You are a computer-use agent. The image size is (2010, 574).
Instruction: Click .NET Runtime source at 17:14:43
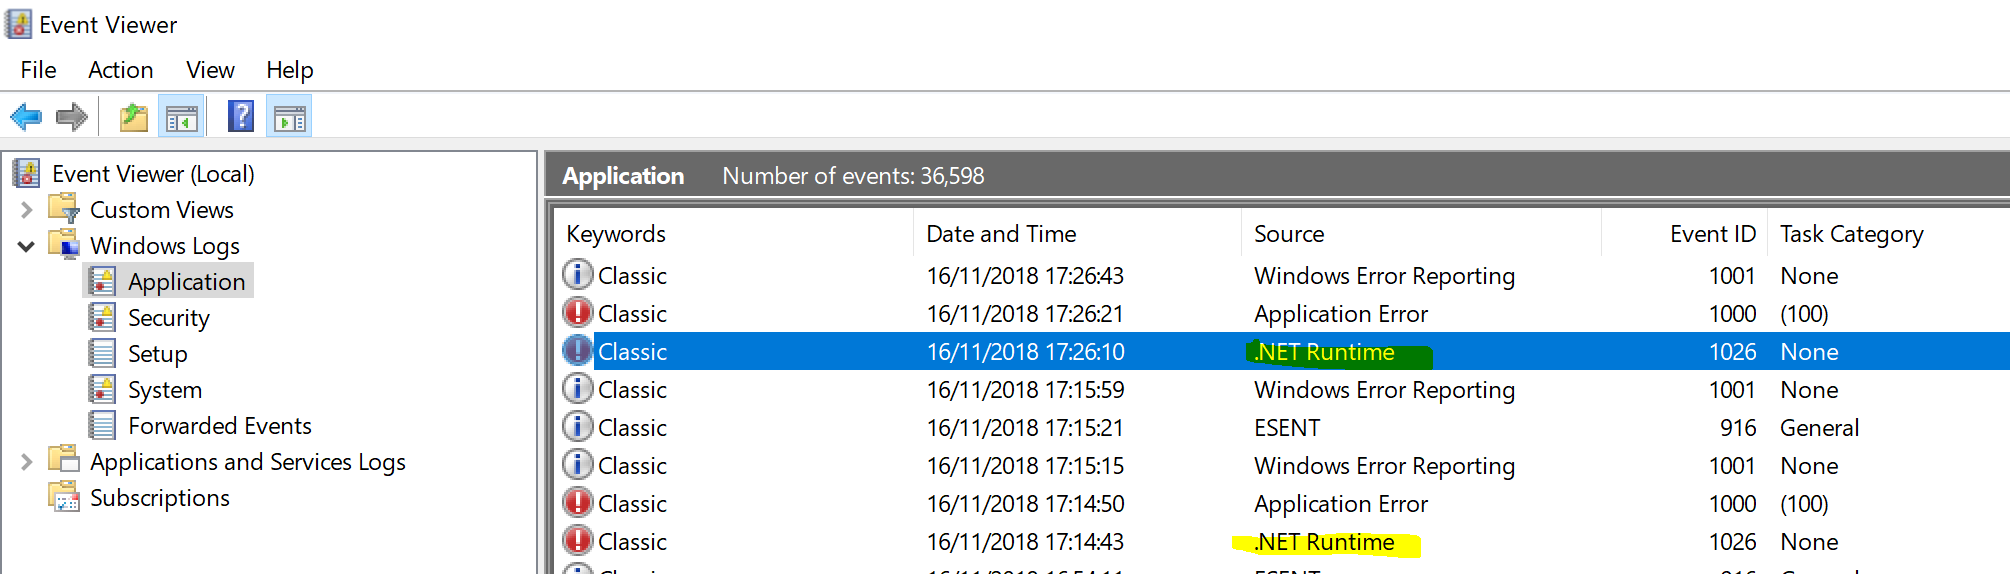pos(1324,542)
